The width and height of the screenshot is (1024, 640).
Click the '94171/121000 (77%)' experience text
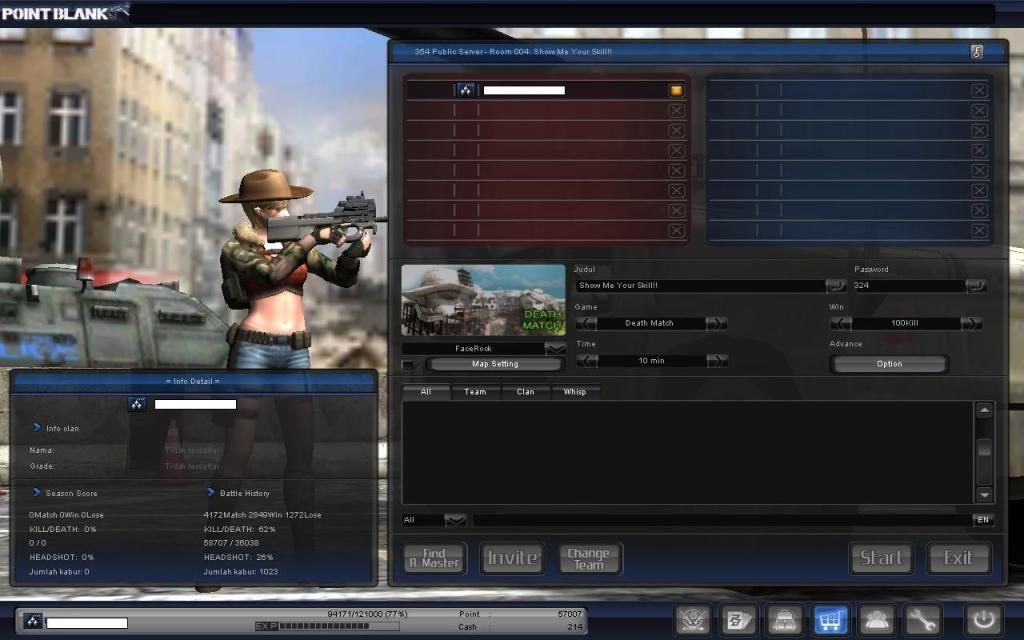(x=367, y=614)
